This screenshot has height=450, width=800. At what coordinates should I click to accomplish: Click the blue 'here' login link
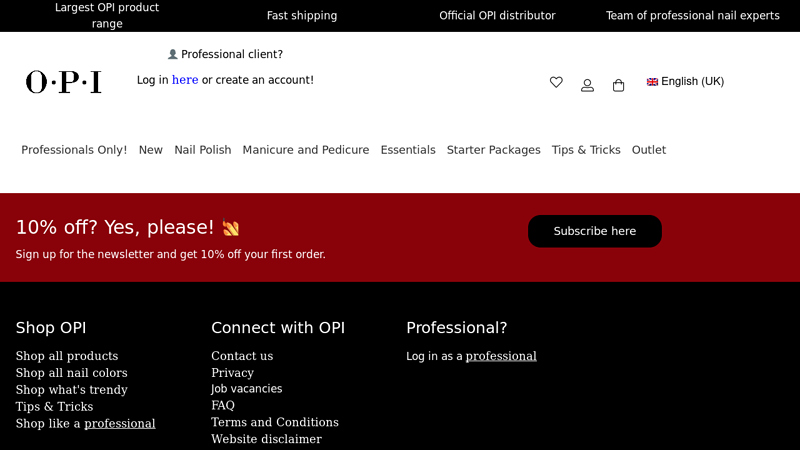(185, 80)
